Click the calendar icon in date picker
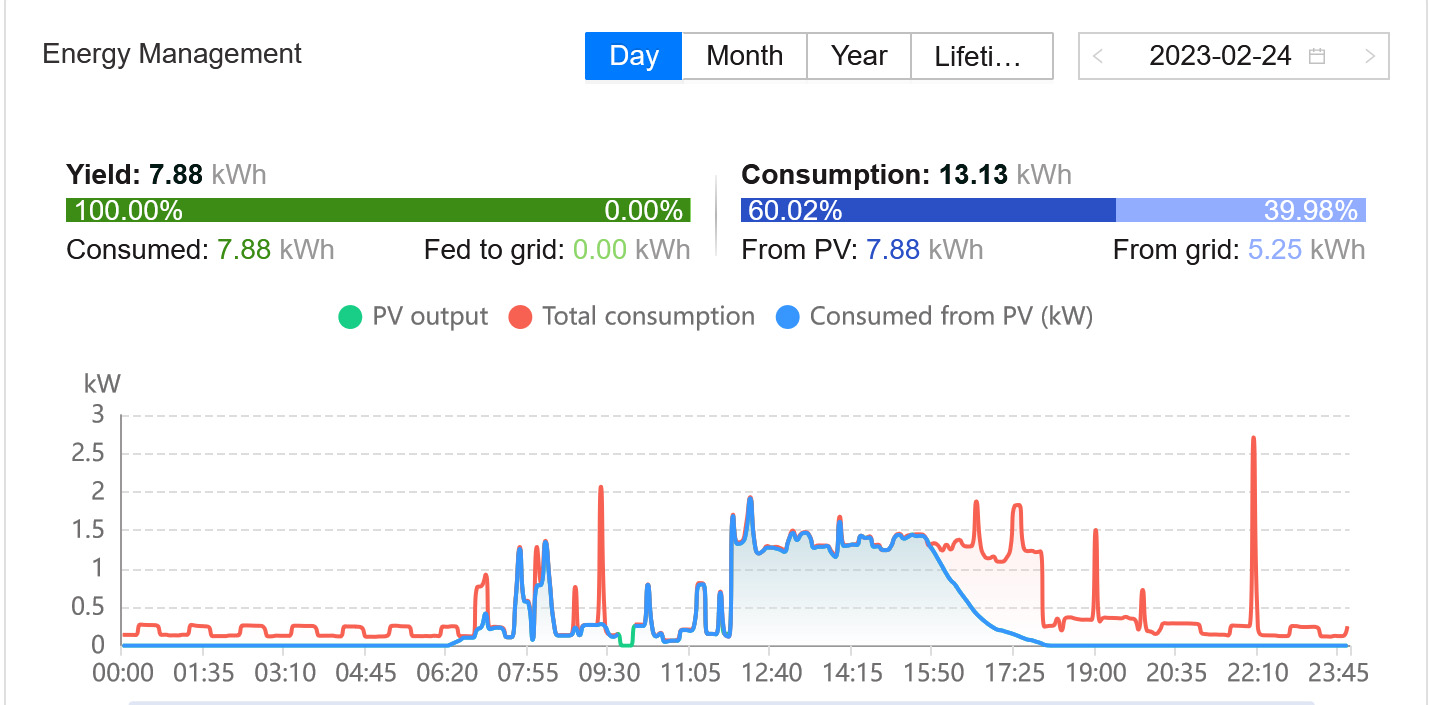 point(1317,56)
